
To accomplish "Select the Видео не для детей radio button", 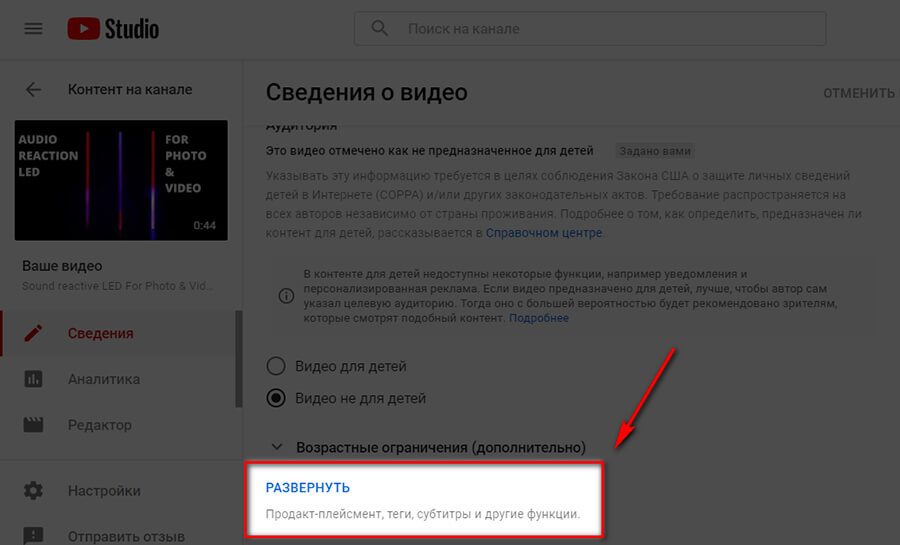I will point(276,398).
